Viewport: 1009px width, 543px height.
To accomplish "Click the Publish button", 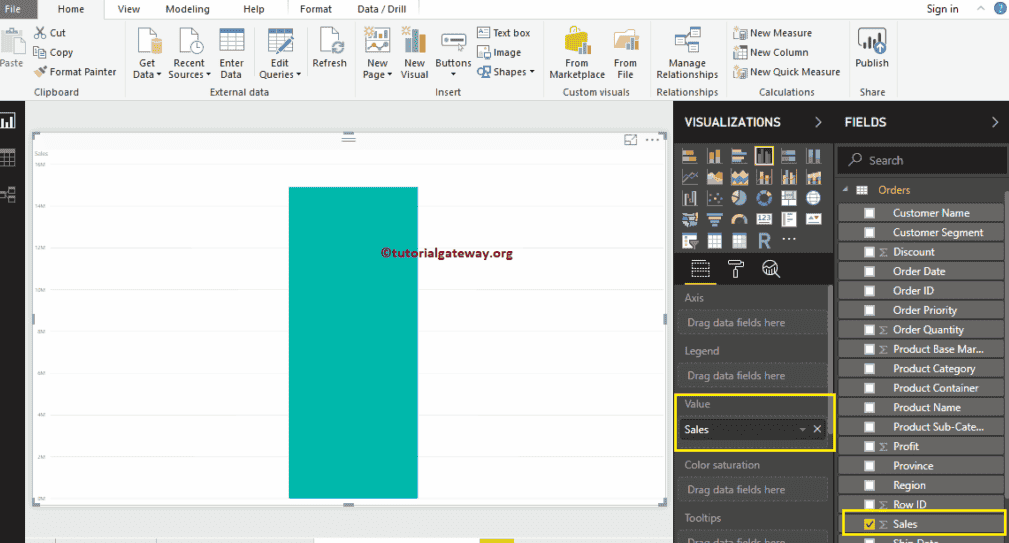I will pos(872,48).
